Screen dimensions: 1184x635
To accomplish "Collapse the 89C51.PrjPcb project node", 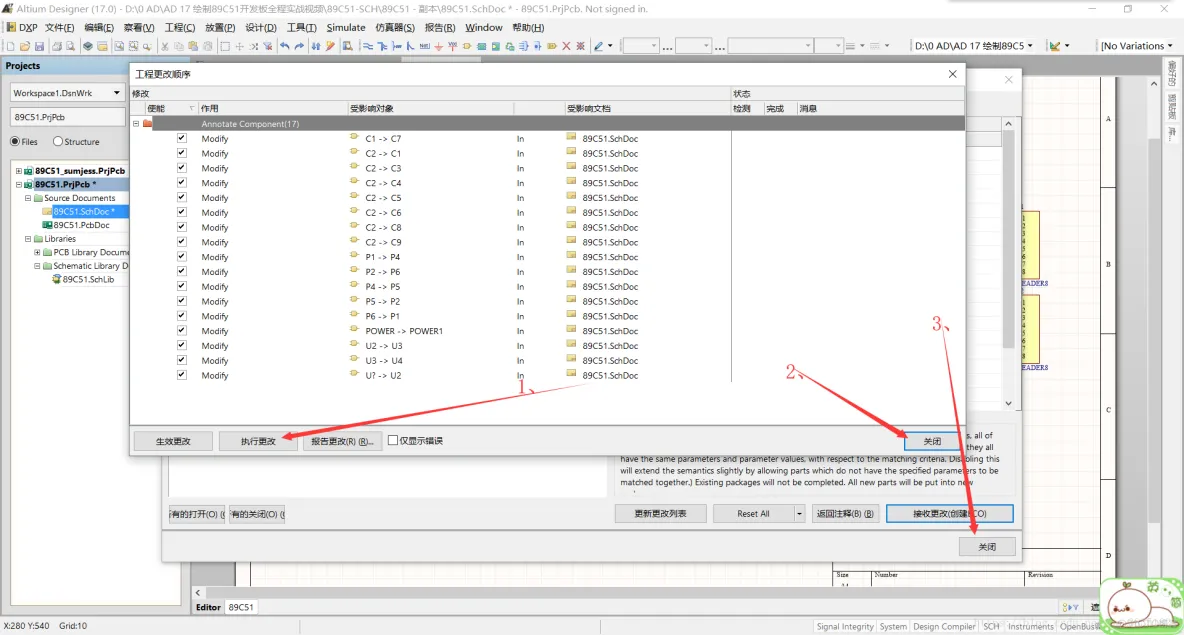I will [19, 184].
